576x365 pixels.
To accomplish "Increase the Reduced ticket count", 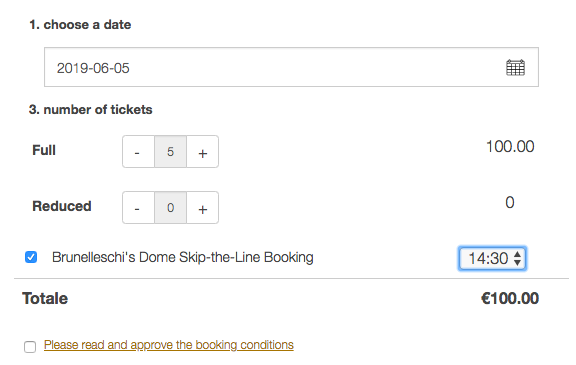I will 202,207.
